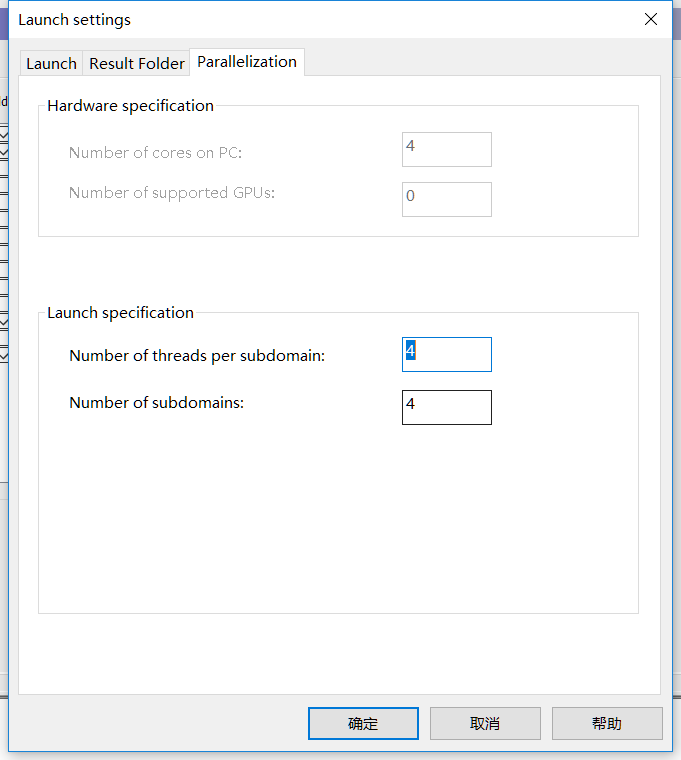Click the 'Launch specification' group title
Screen dimensions: 681x760
pos(120,313)
